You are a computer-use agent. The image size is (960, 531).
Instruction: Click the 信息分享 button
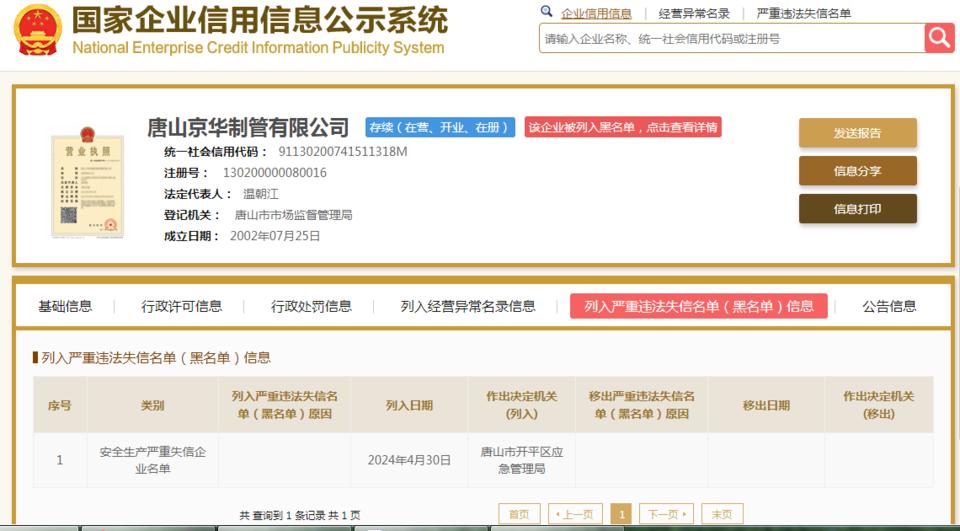[x=857, y=171]
